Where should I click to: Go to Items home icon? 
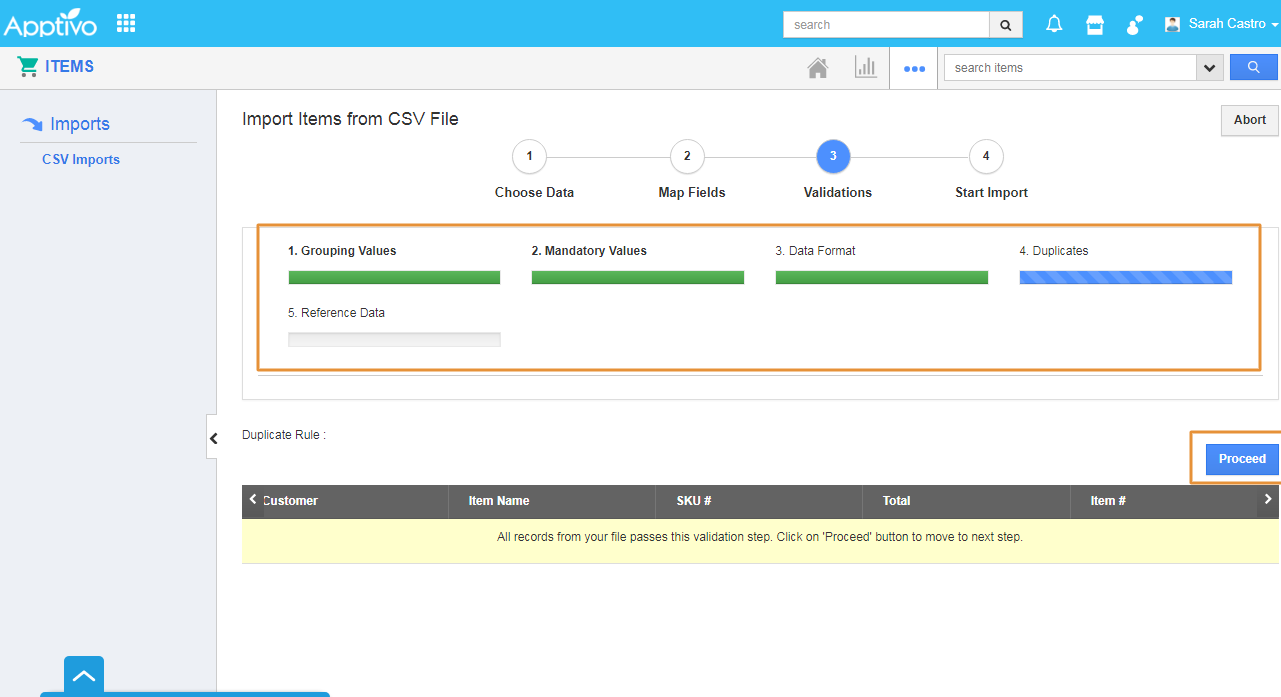(x=818, y=68)
